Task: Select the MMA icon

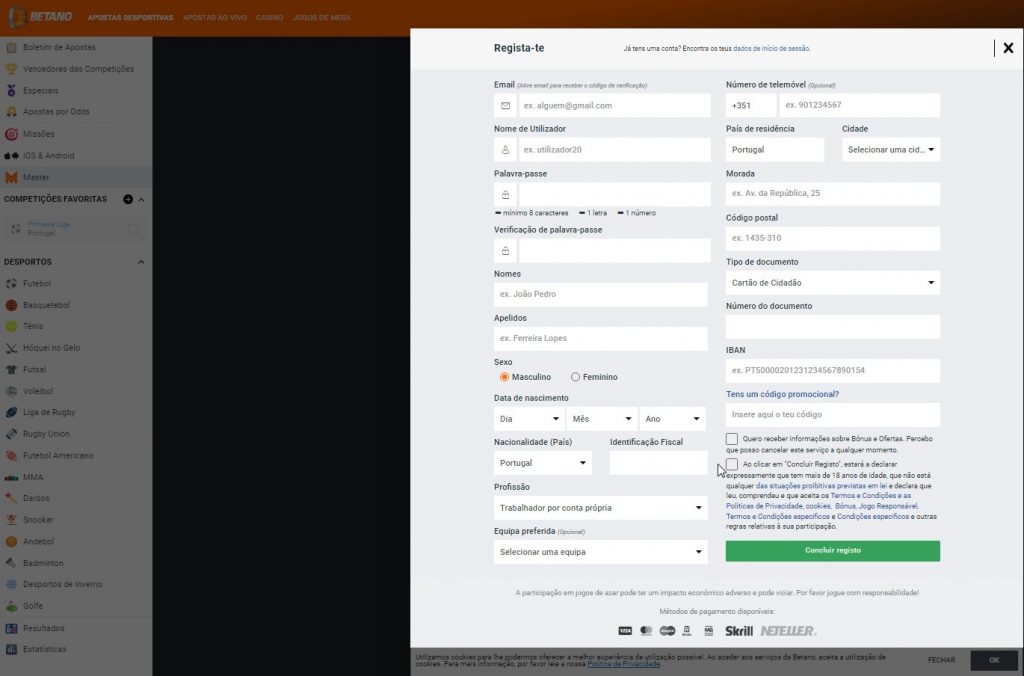Action: pyautogui.click(x=11, y=477)
